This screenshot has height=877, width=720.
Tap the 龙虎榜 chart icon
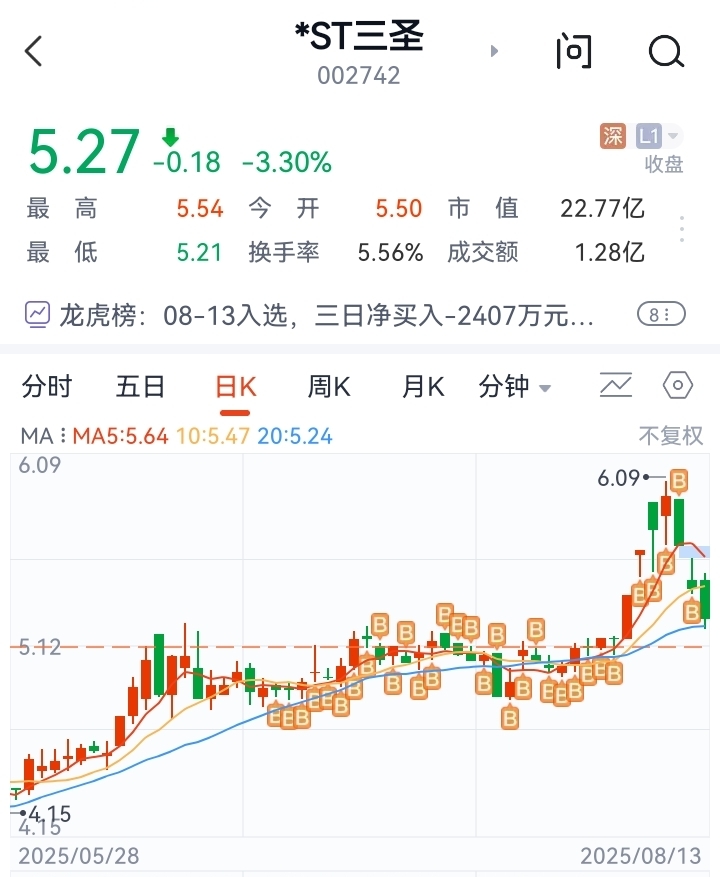[37, 314]
